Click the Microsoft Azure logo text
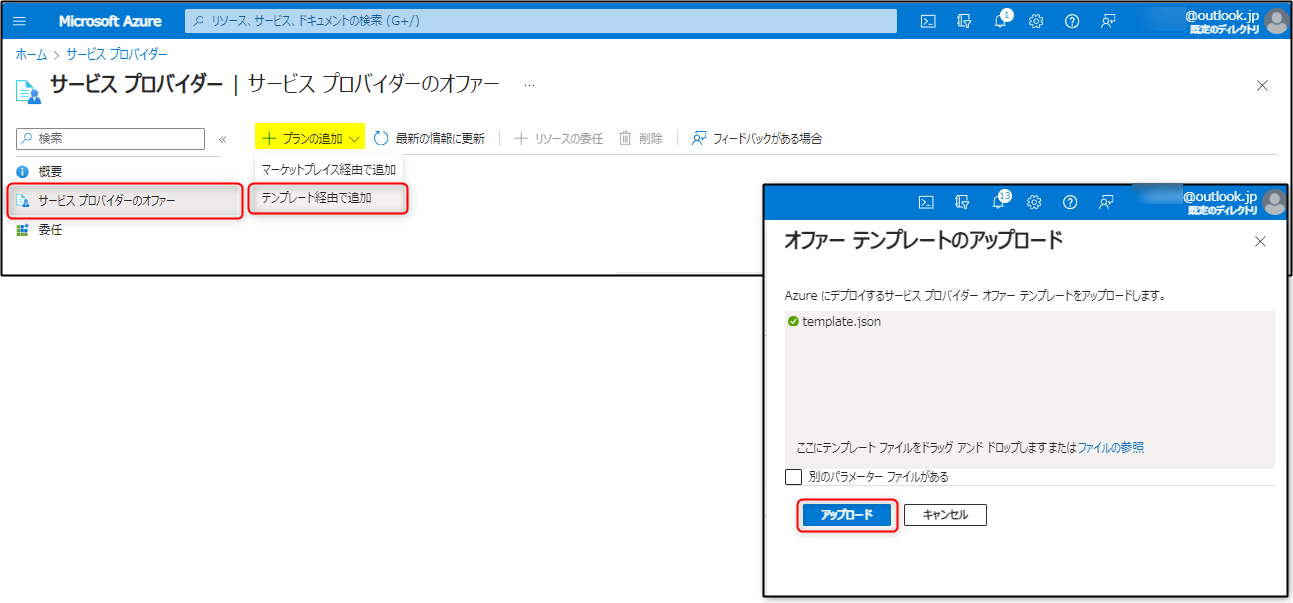 110,21
